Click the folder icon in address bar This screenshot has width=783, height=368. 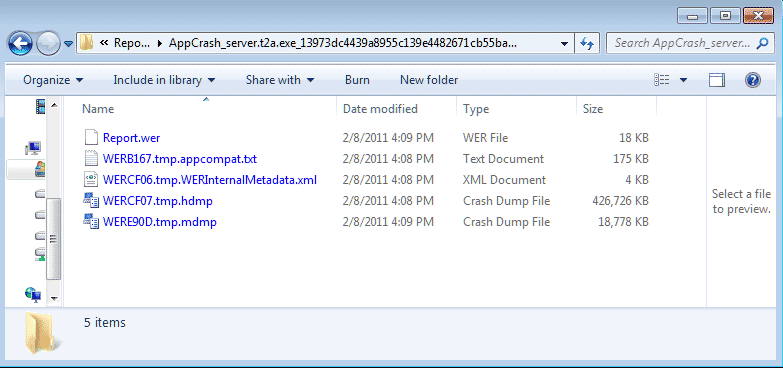point(87,43)
